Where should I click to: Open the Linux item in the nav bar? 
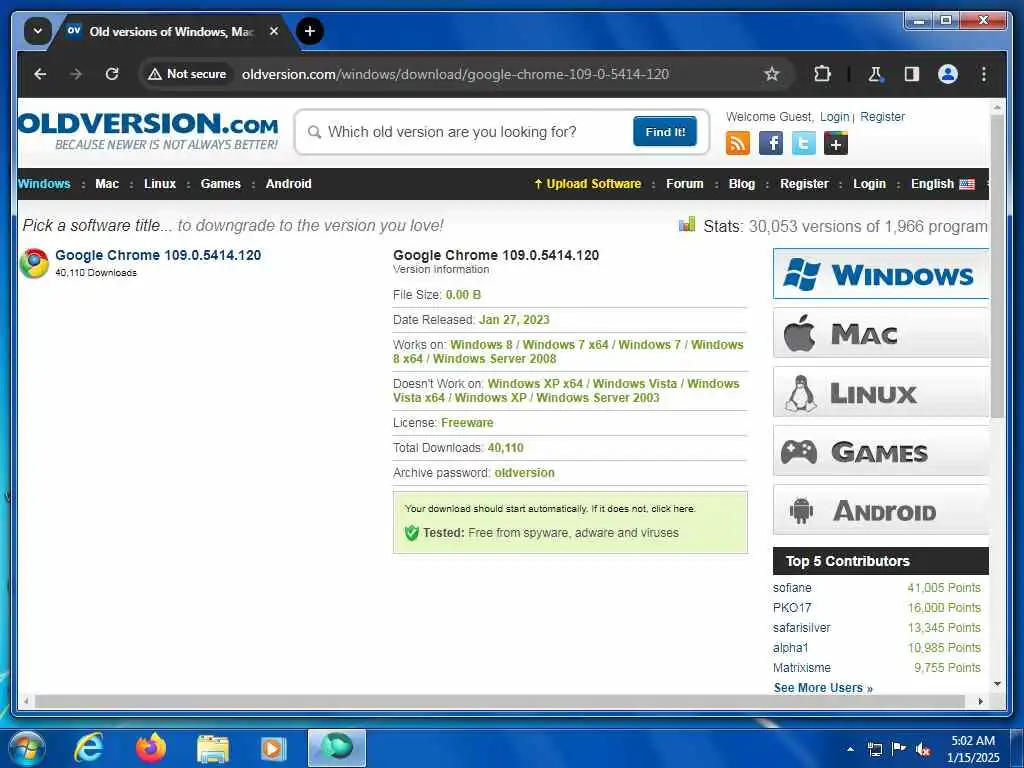[160, 184]
